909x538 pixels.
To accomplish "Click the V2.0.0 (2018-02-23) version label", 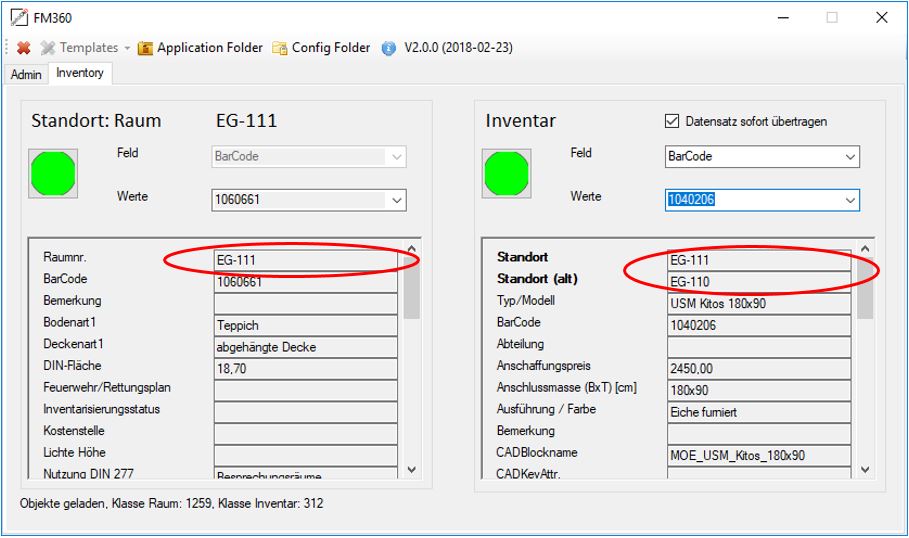I will click(x=459, y=48).
